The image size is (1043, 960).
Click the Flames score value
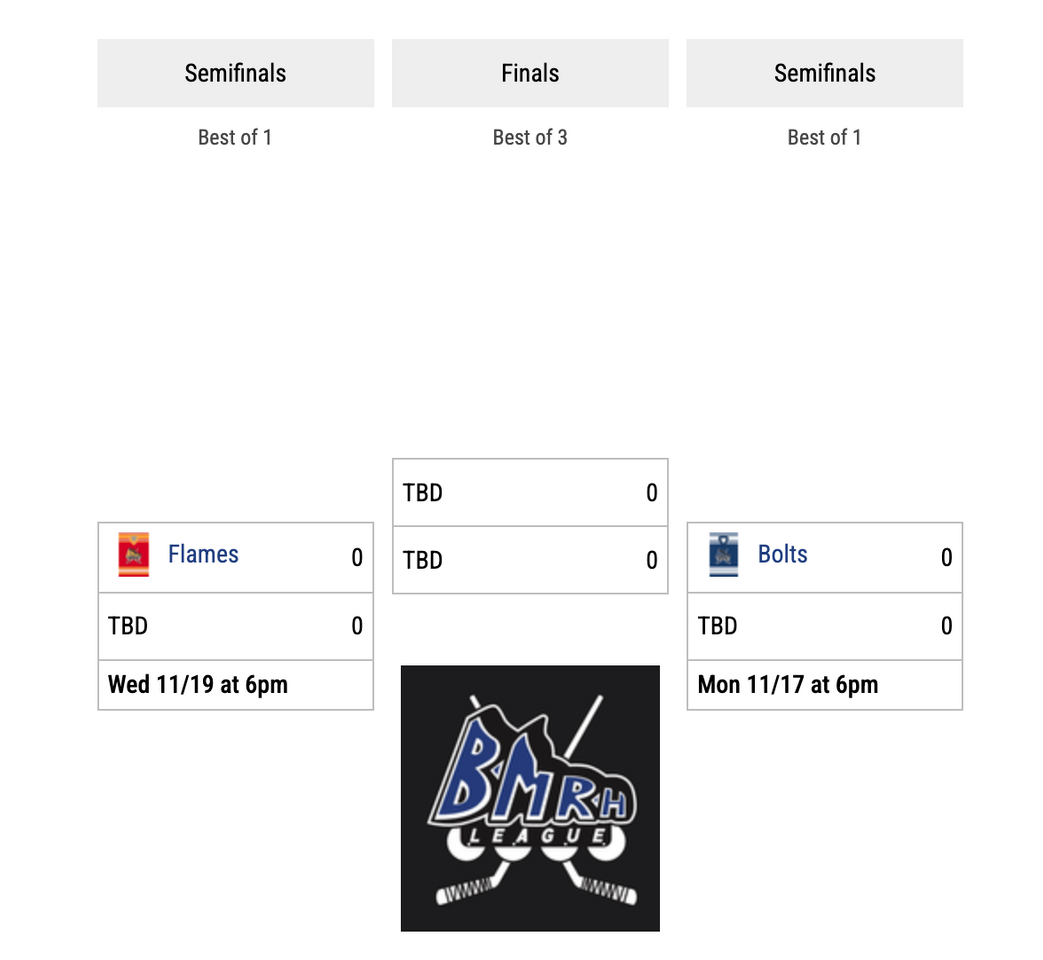coord(357,558)
